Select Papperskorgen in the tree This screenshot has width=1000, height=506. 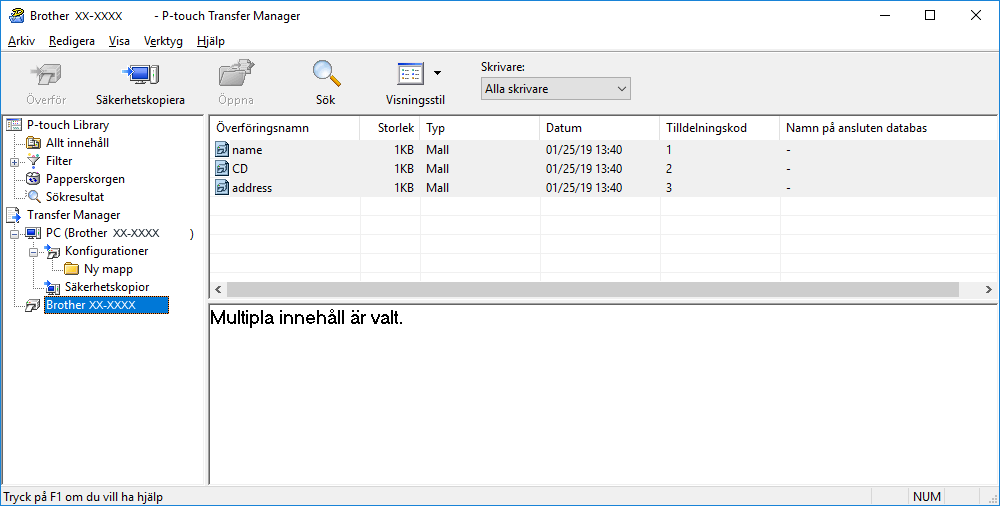(x=85, y=179)
